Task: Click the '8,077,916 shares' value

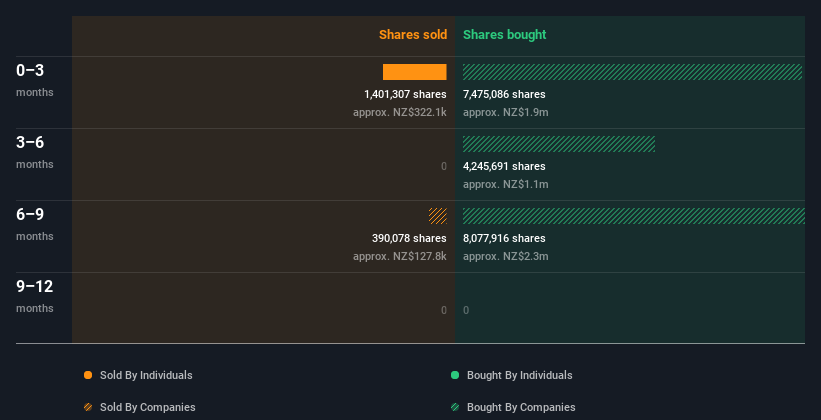Action: (504, 238)
